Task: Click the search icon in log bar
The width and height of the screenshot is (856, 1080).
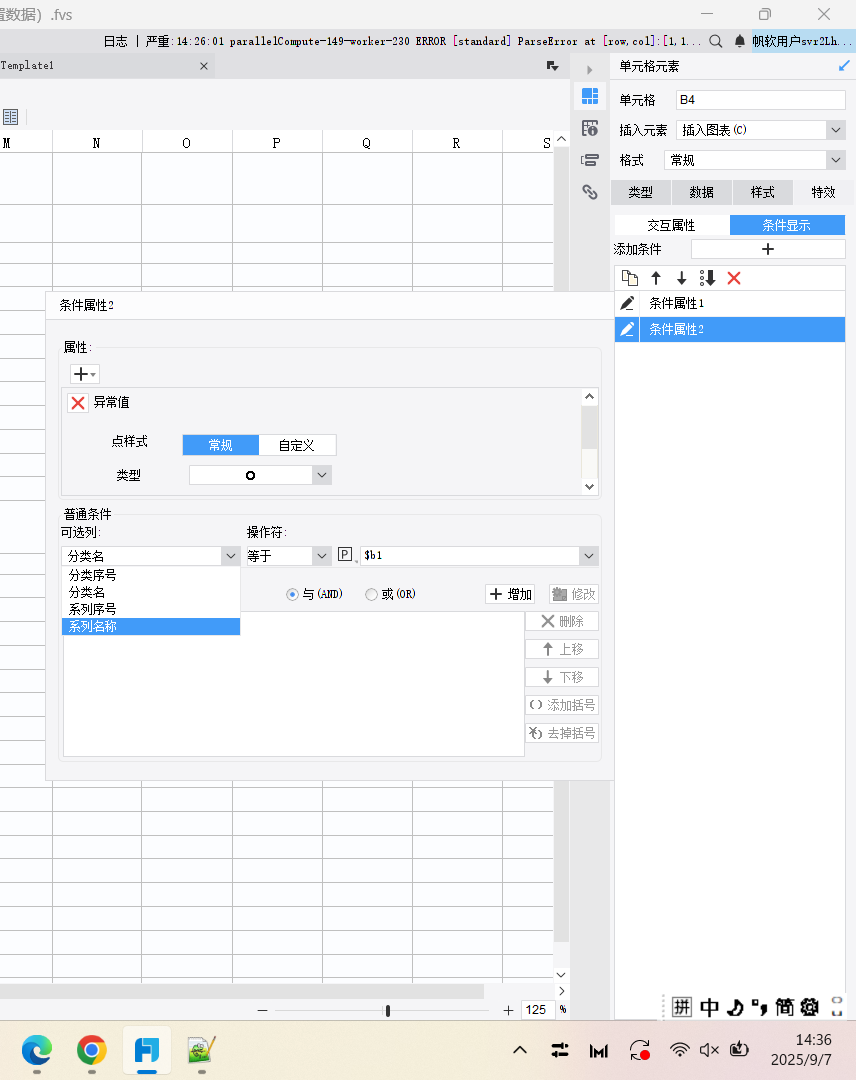Action: tap(716, 42)
